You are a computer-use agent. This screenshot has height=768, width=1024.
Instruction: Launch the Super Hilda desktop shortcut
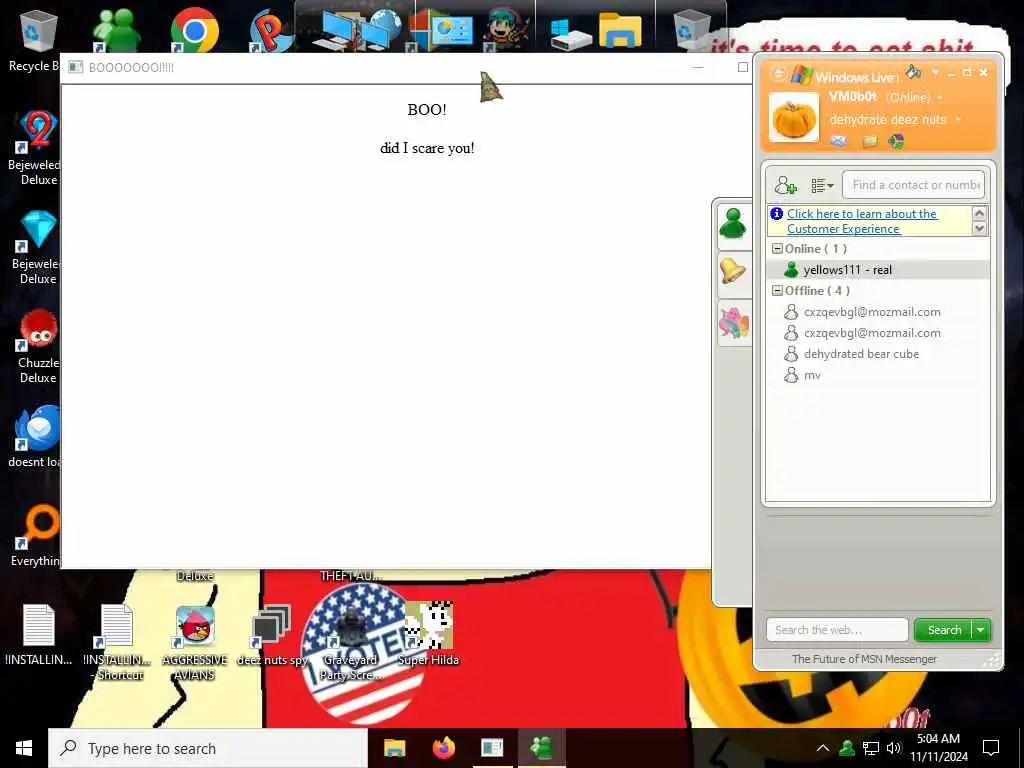click(428, 633)
